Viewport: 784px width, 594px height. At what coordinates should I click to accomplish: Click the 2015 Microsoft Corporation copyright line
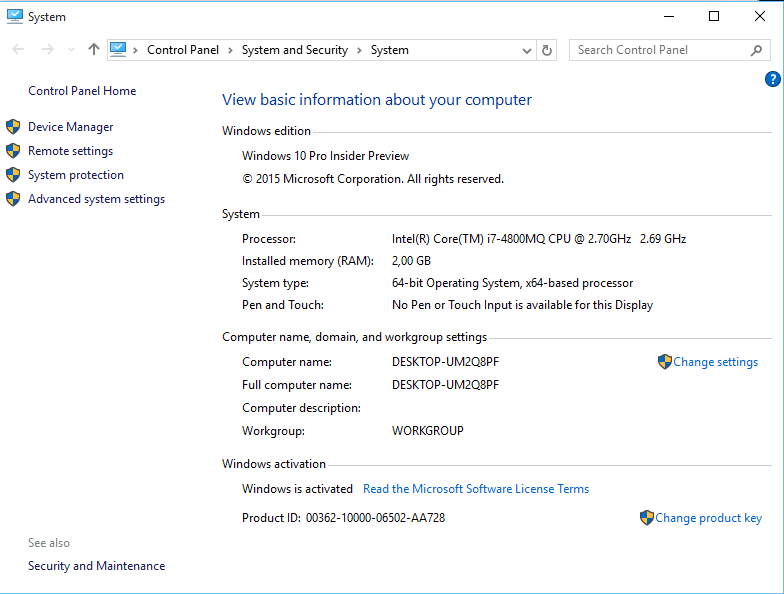(x=373, y=179)
